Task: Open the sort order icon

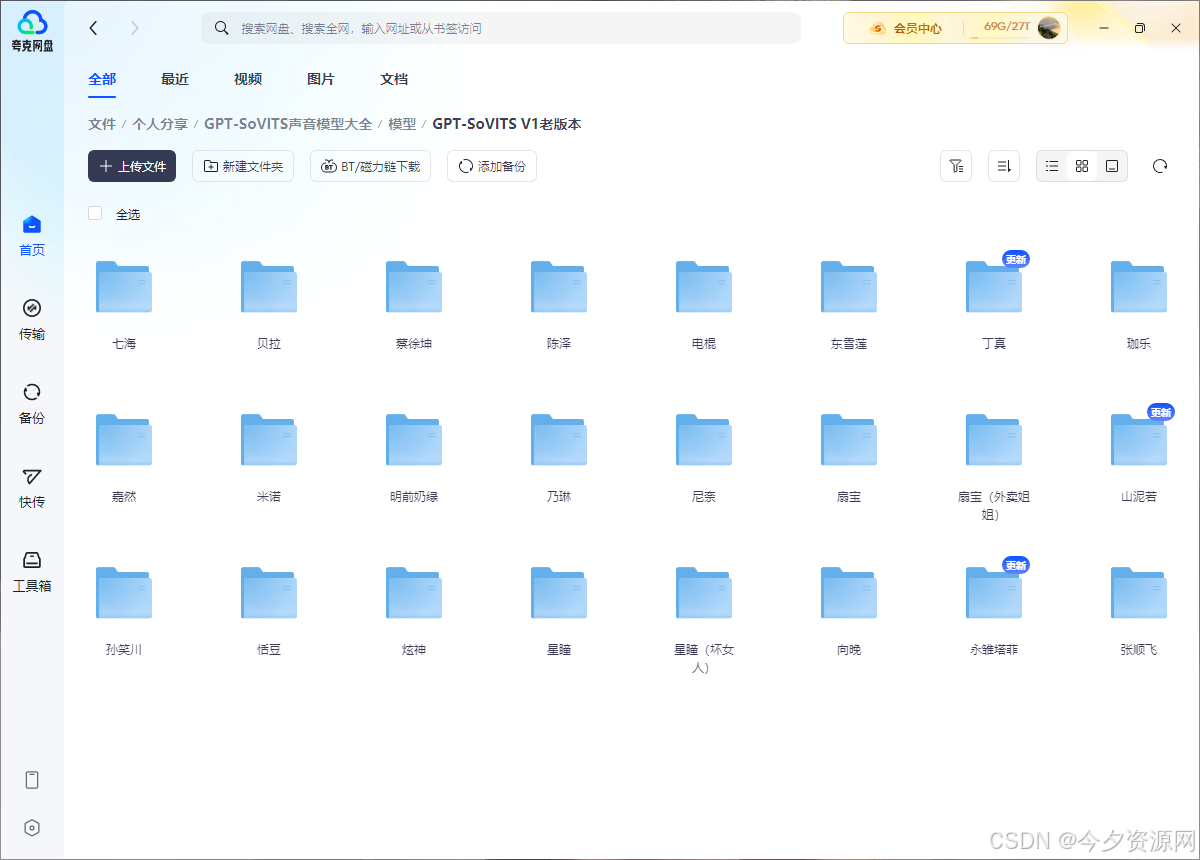Action: click(x=1004, y=166)
